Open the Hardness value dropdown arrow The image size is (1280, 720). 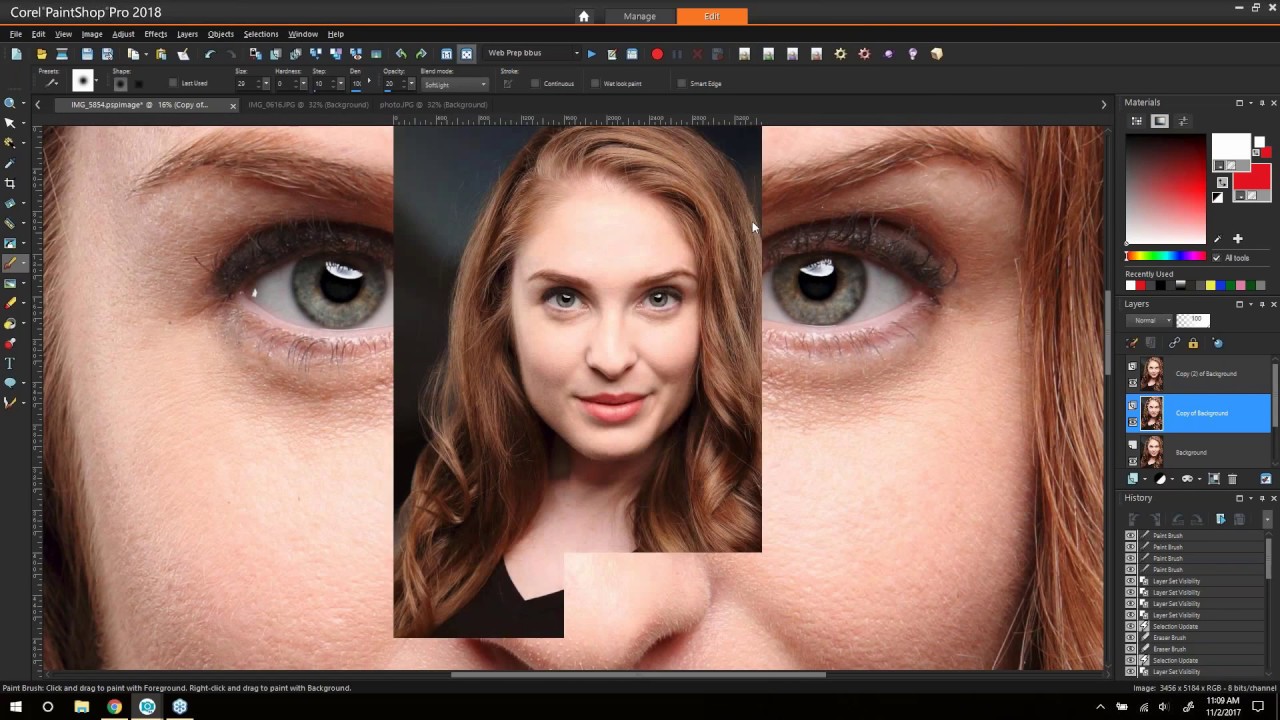(x=304, y=84)
